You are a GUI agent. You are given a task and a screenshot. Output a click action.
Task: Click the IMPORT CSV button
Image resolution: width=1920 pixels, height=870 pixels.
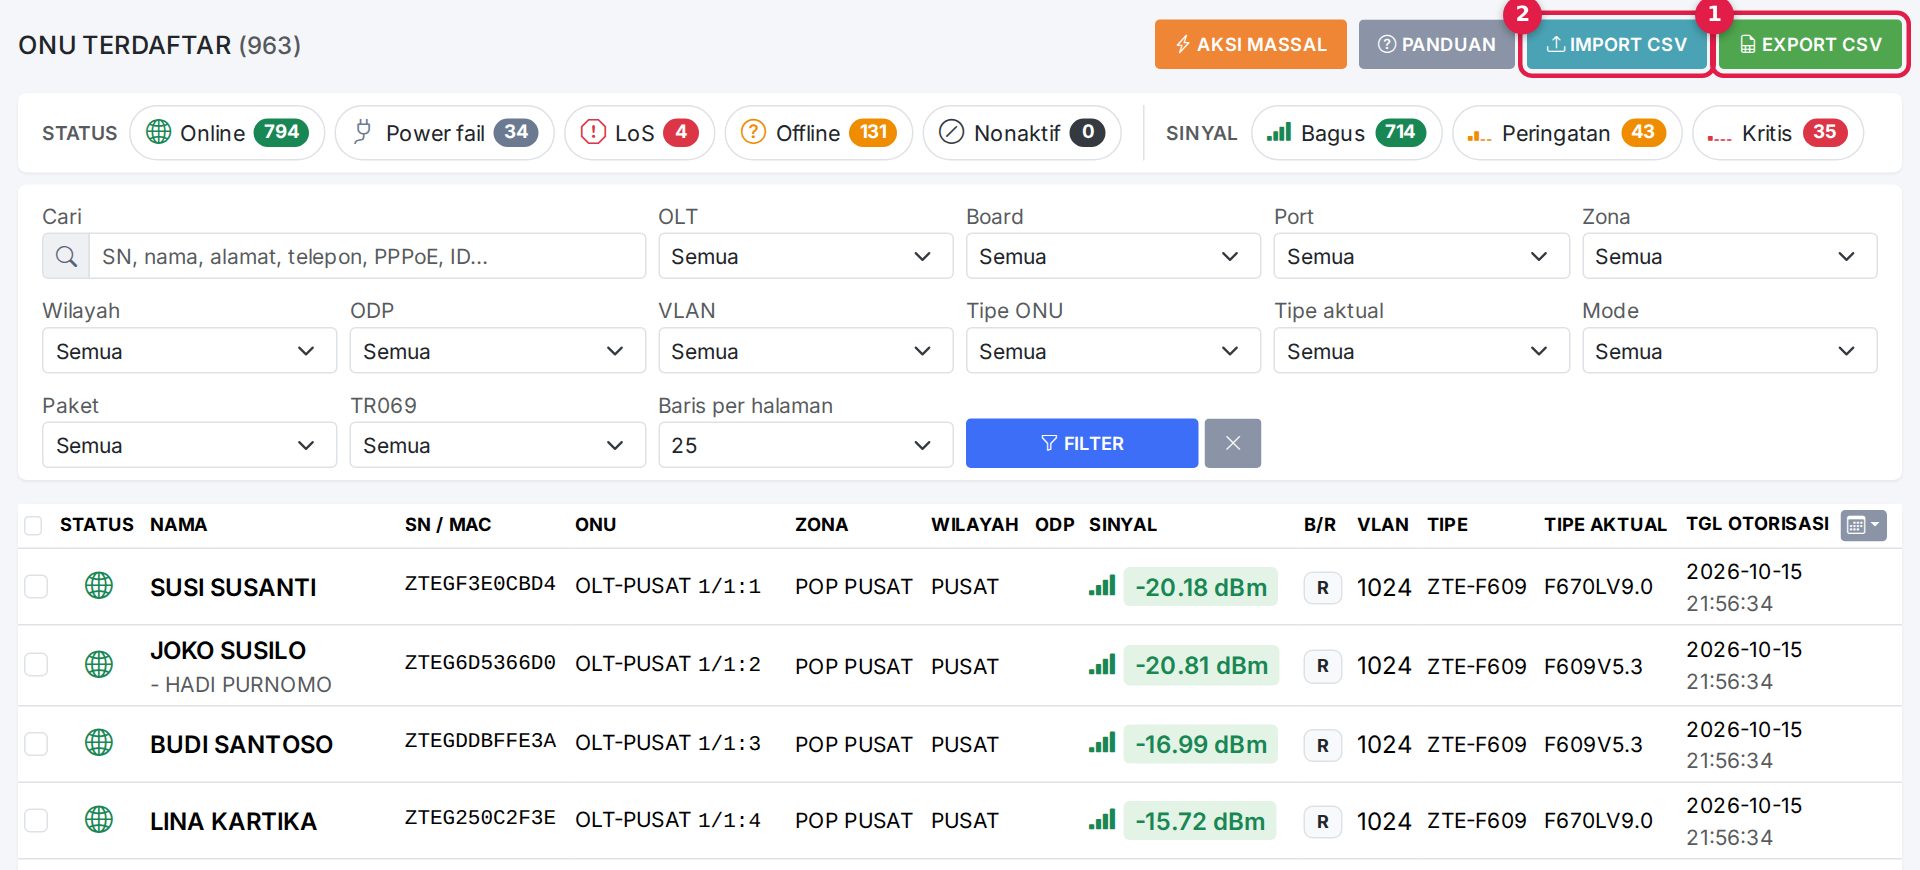[1616, 44]
